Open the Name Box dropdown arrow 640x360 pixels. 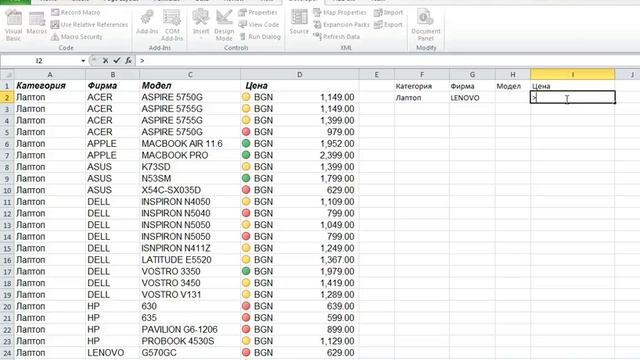(83, 61)
